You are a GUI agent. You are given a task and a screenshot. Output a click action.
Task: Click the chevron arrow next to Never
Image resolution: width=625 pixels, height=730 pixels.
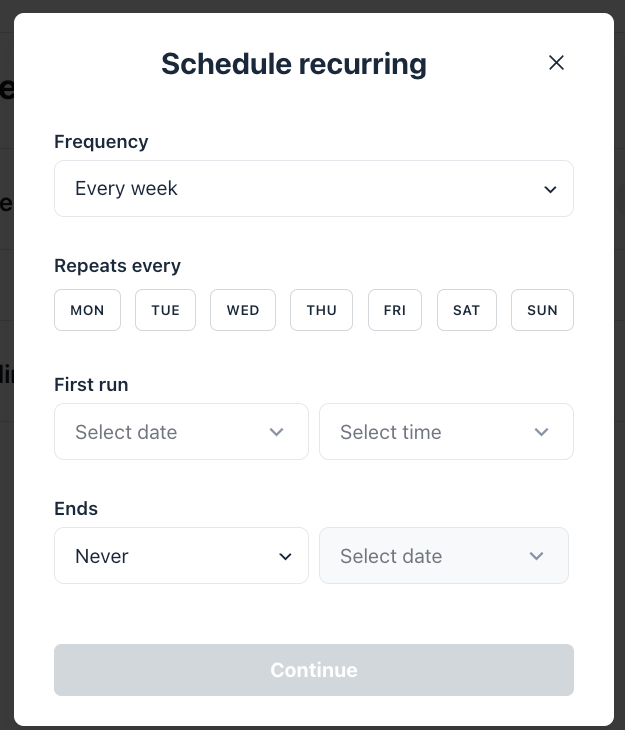click(x=285, y=556)
